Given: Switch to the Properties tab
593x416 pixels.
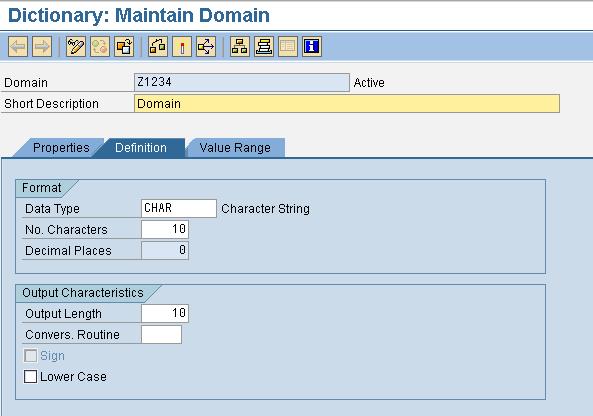Looking at the screenshot, I should pos(61,147).
